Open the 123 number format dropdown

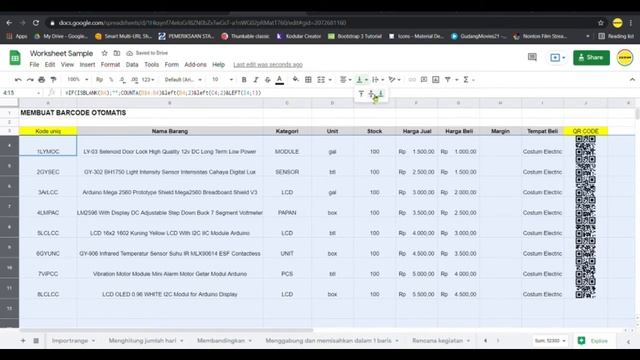pyautogui.click(x=148, y=80)
